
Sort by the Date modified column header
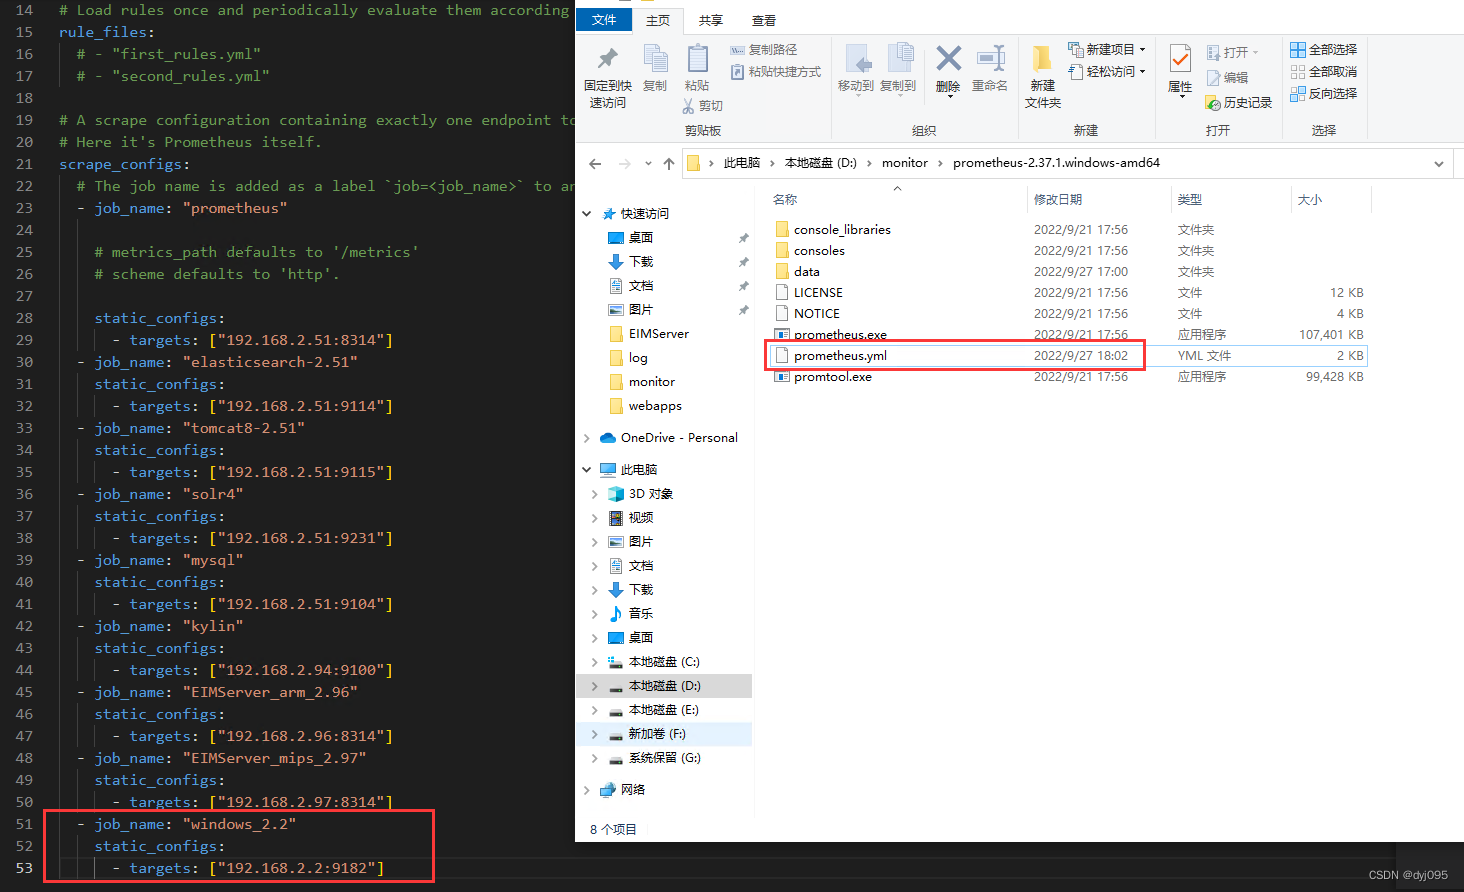[1099, 200]
